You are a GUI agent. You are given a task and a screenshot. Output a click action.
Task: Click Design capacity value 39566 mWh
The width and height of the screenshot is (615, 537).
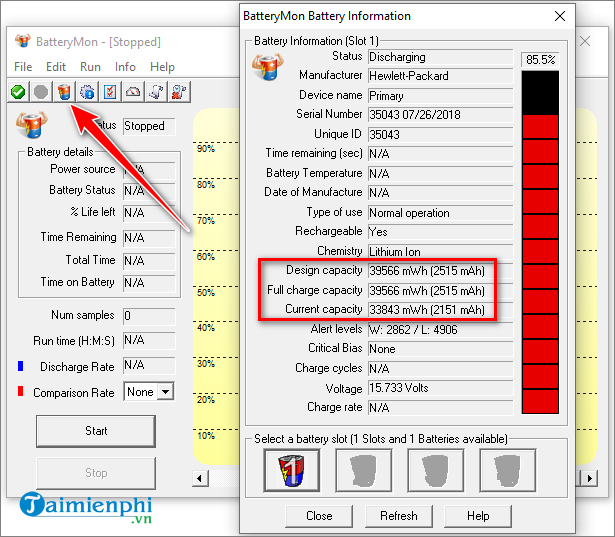coord(440,271)
